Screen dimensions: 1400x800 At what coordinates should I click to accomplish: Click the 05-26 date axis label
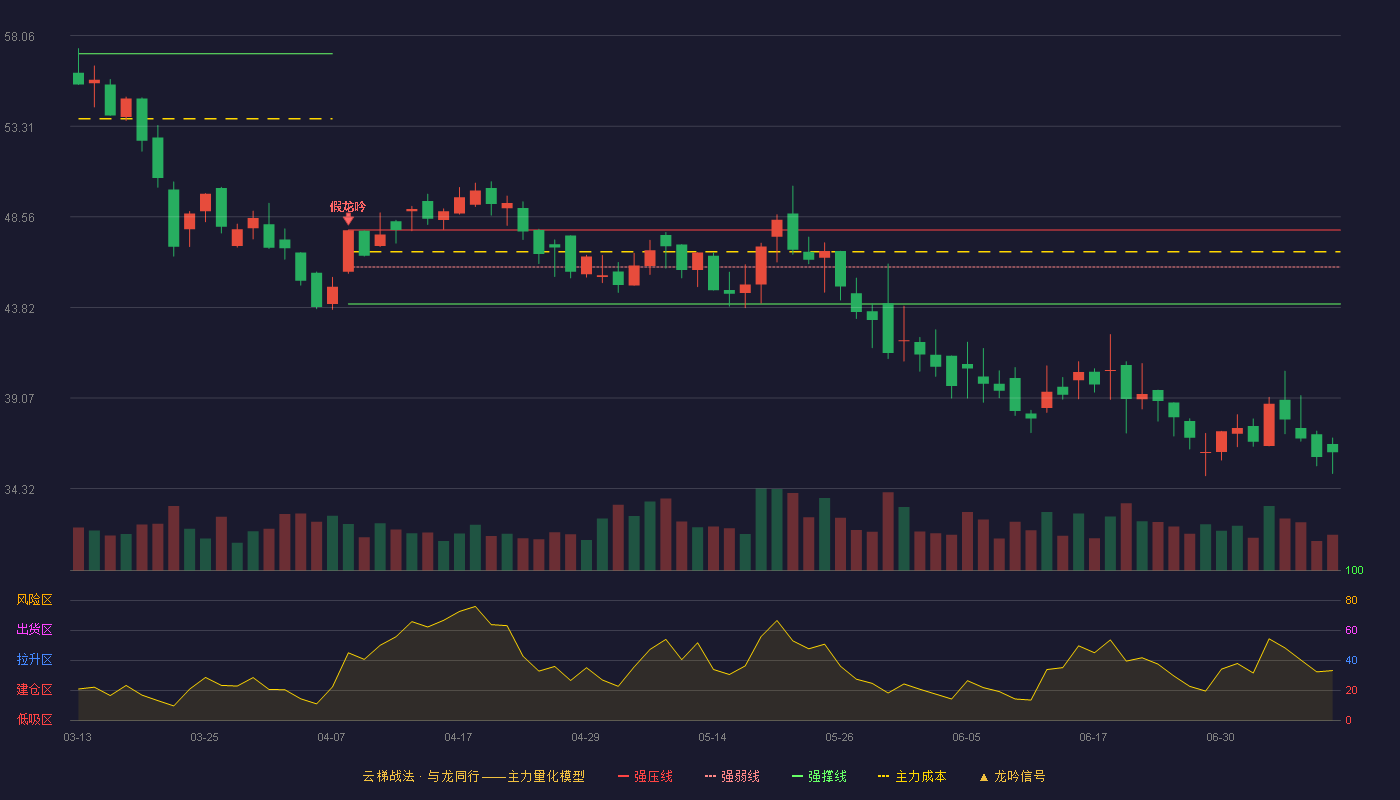tap(839, 737)
